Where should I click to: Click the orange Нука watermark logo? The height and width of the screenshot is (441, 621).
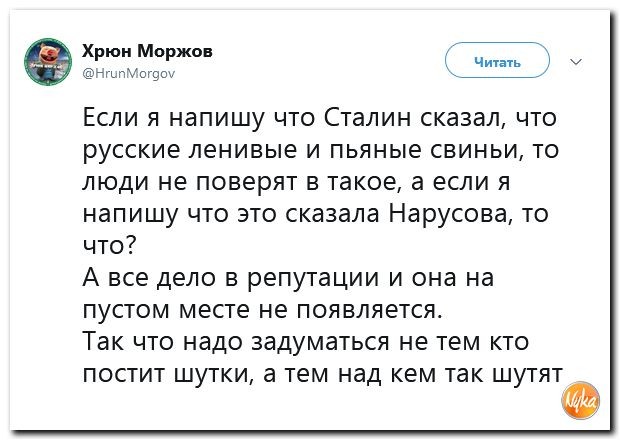pos(581,400)
